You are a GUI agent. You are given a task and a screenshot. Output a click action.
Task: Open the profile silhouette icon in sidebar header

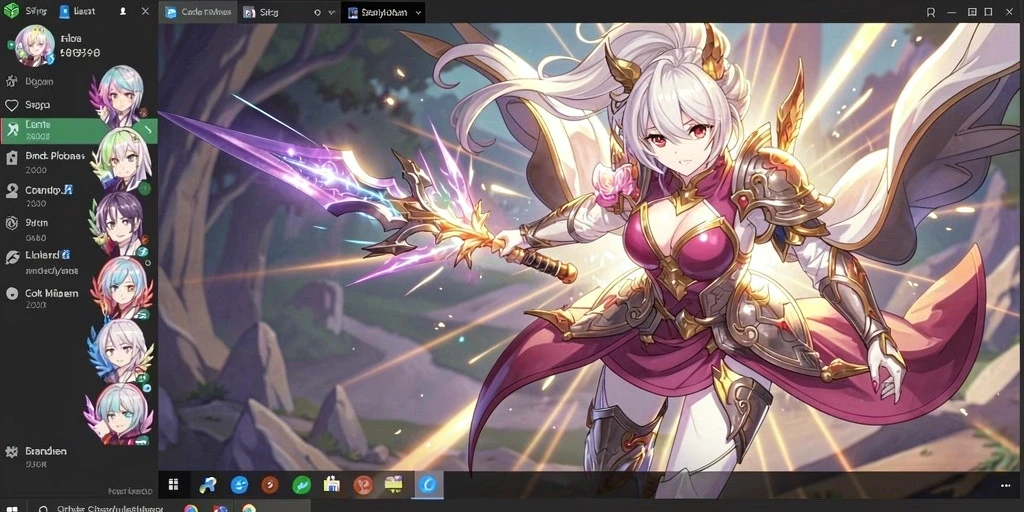123,11
